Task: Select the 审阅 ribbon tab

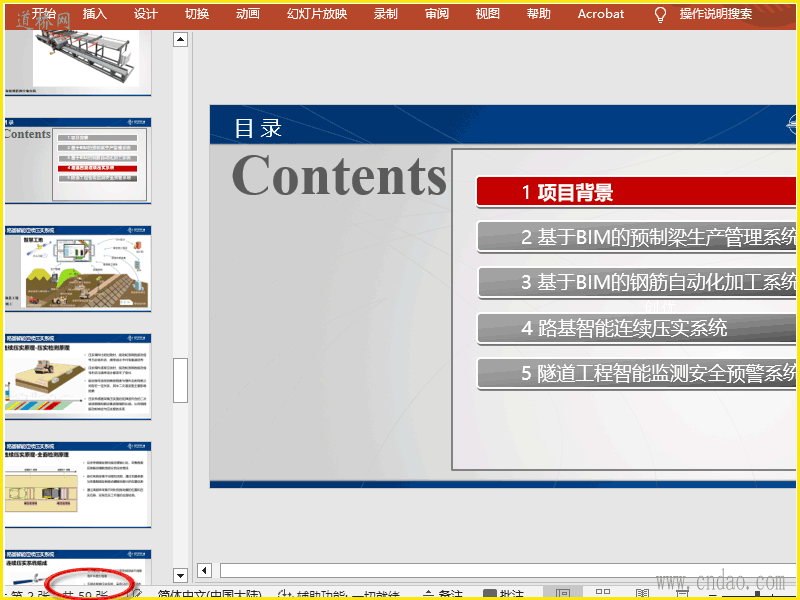Action: click(x=437, y=14)
